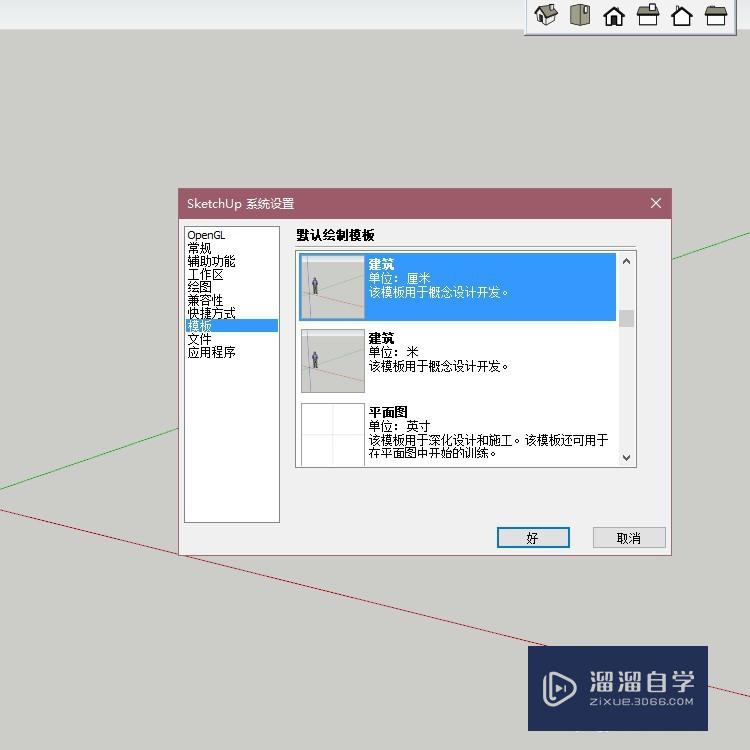This screenshot has width=750, height=750.
Task: Choose the 建筑 米 template thumbnail
Action: tap(332, 361)
